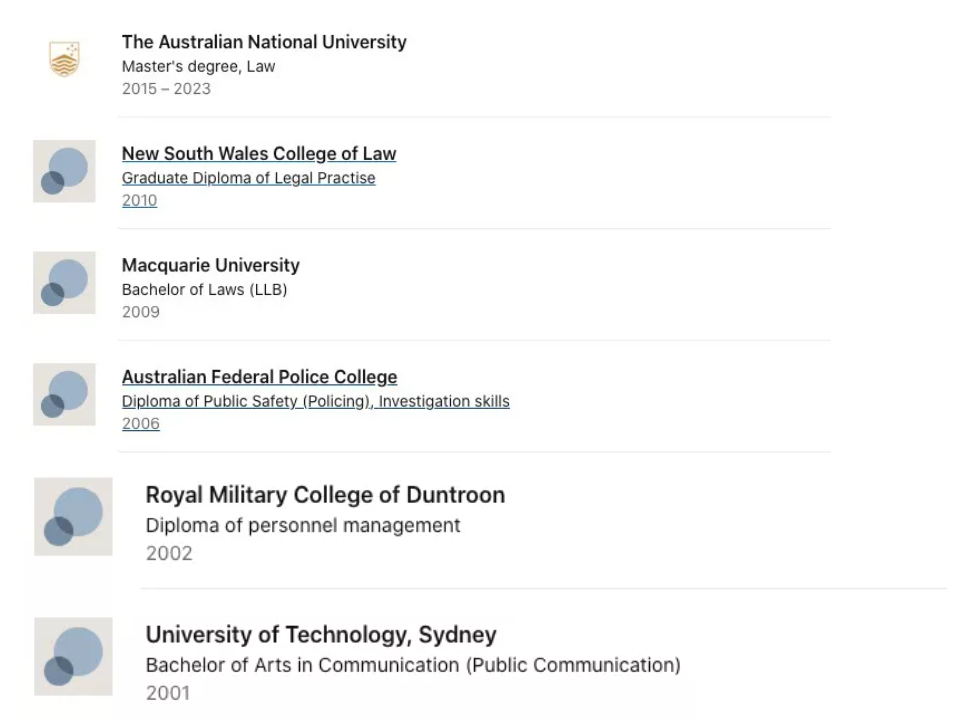
Task: Open Graduate Diploma of Legal Practise link
Action: [249, 178]
